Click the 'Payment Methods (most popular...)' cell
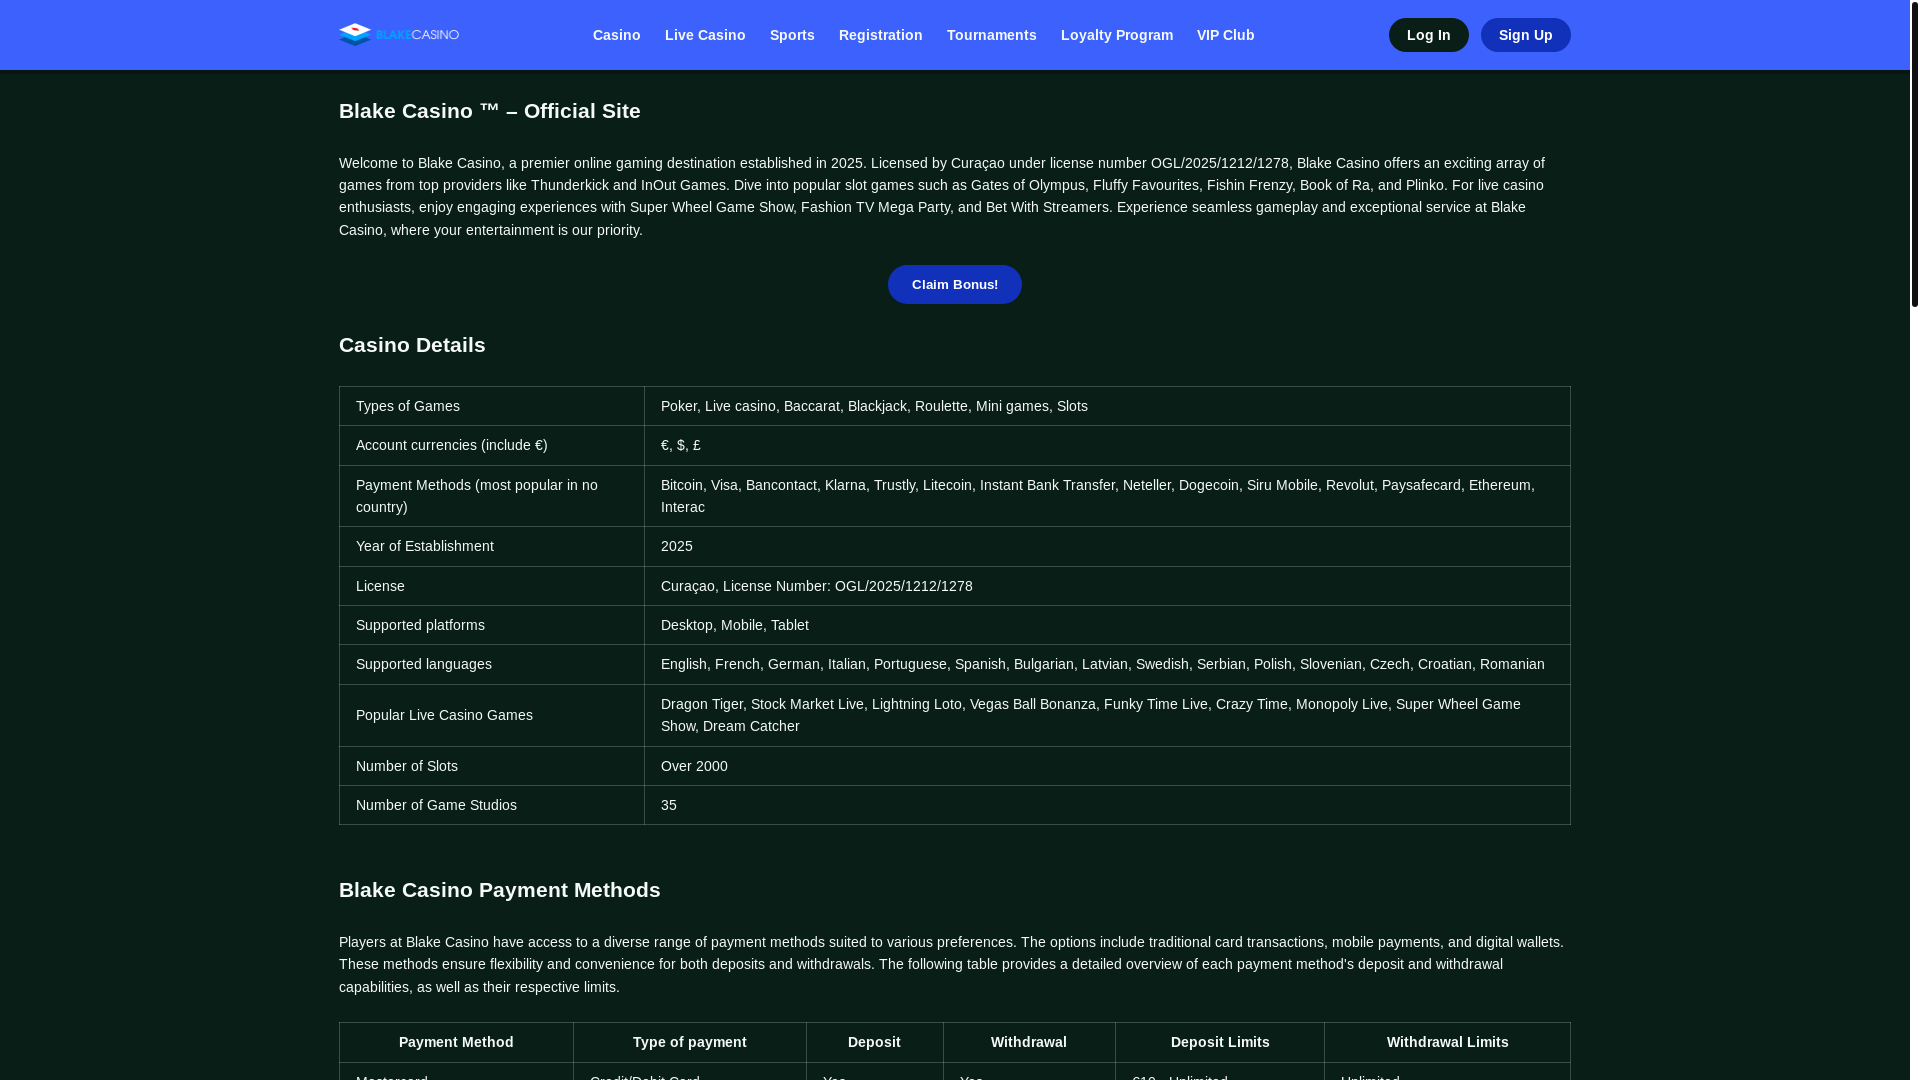1920x1080 pixels. tap(492, 496)
